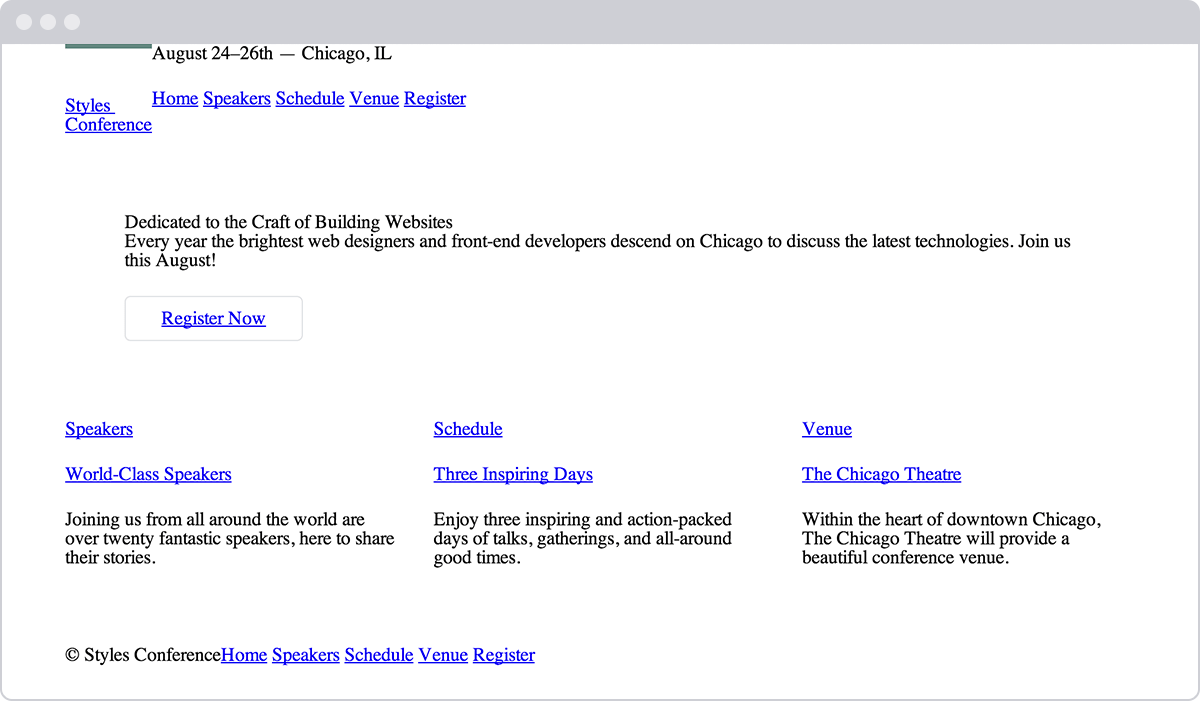The image size is (1200, 701).
Task: Click the Register Now button
Action: (x=213, y=318)
